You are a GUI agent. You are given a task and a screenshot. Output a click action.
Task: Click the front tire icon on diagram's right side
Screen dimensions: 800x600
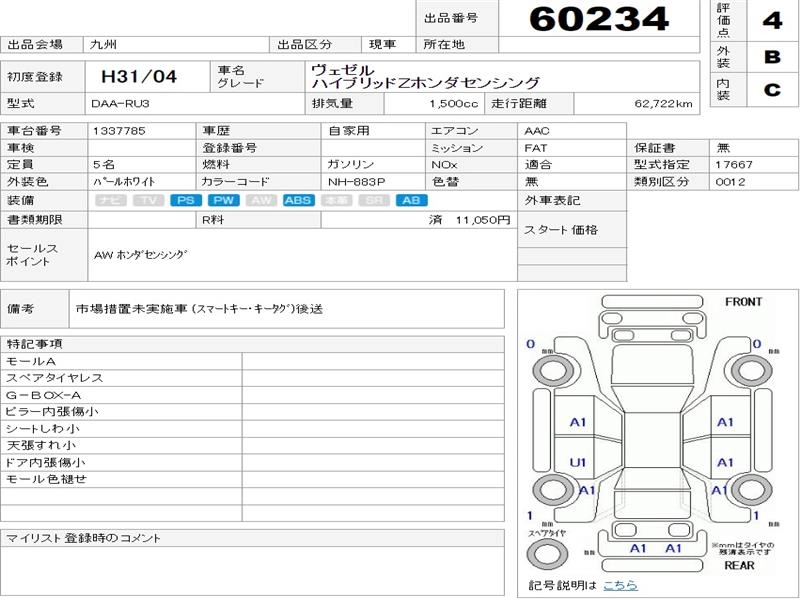[752, 369]
